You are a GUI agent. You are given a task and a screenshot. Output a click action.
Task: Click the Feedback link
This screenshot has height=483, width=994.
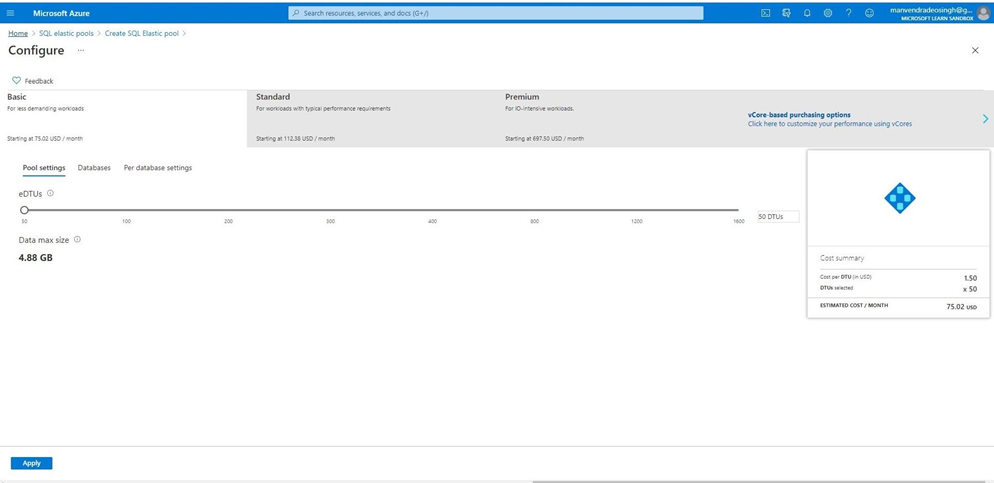(x=39, y=81)
